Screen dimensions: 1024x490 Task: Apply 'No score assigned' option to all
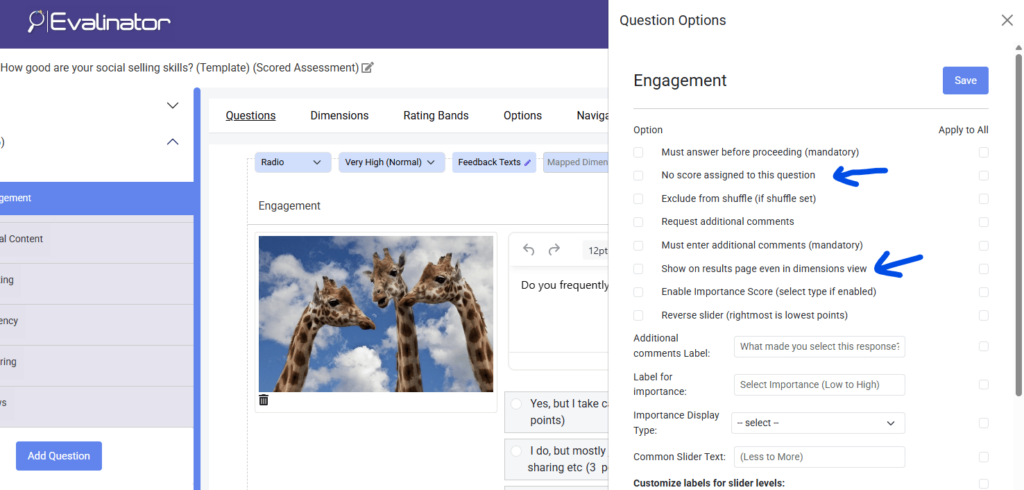click(984, 175)
